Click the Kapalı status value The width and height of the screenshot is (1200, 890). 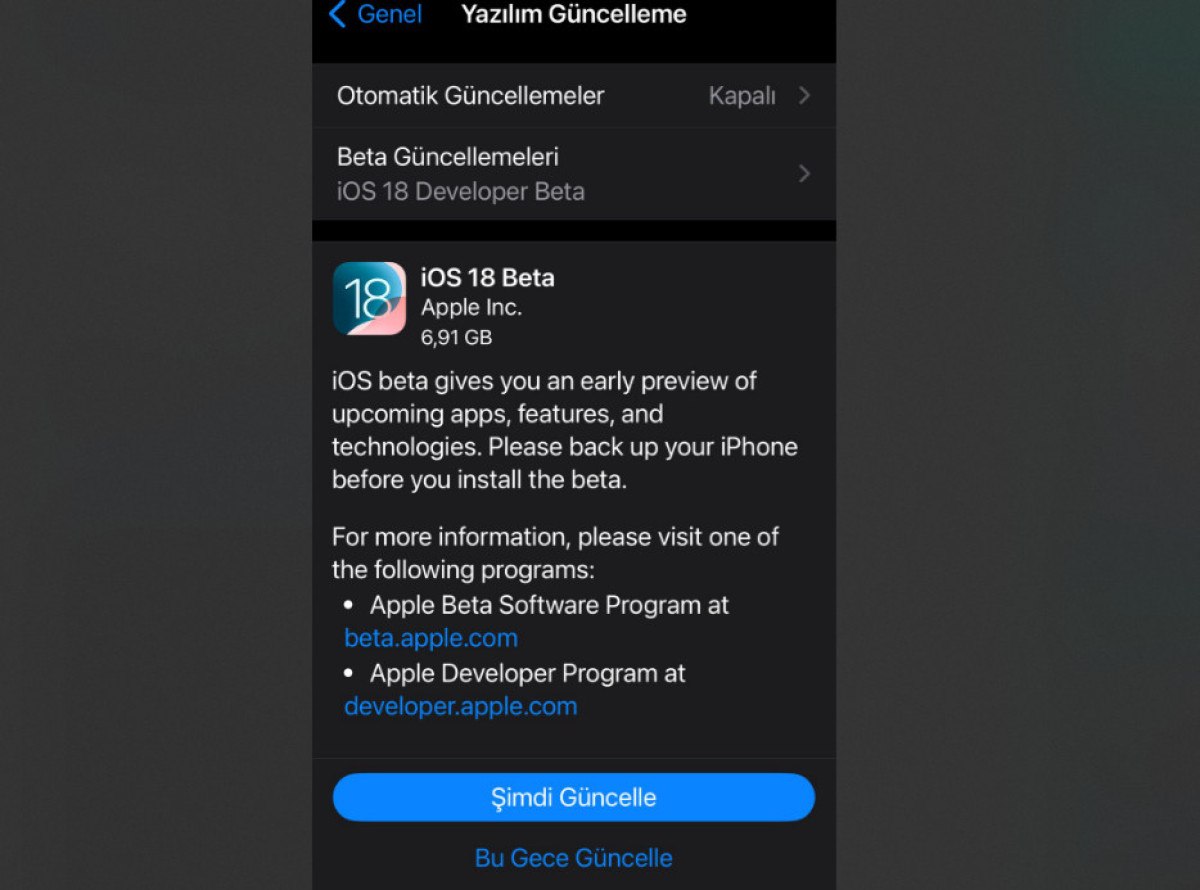coord(742,96)
